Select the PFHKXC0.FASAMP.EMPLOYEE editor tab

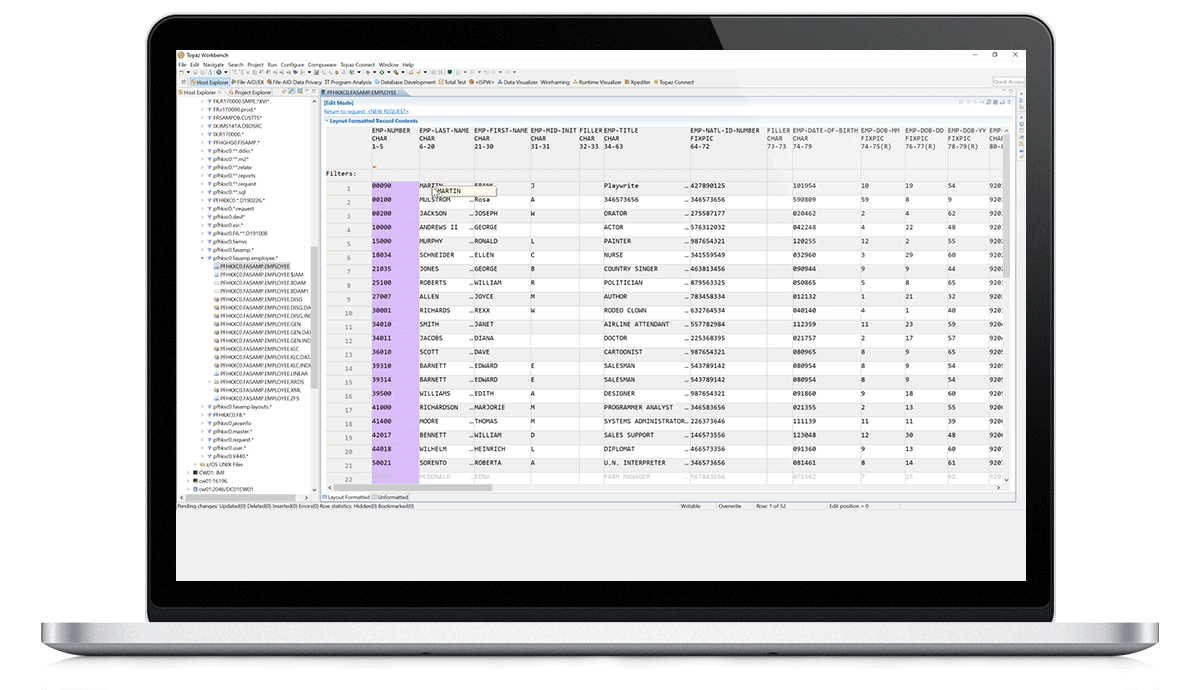pos(364,92)
